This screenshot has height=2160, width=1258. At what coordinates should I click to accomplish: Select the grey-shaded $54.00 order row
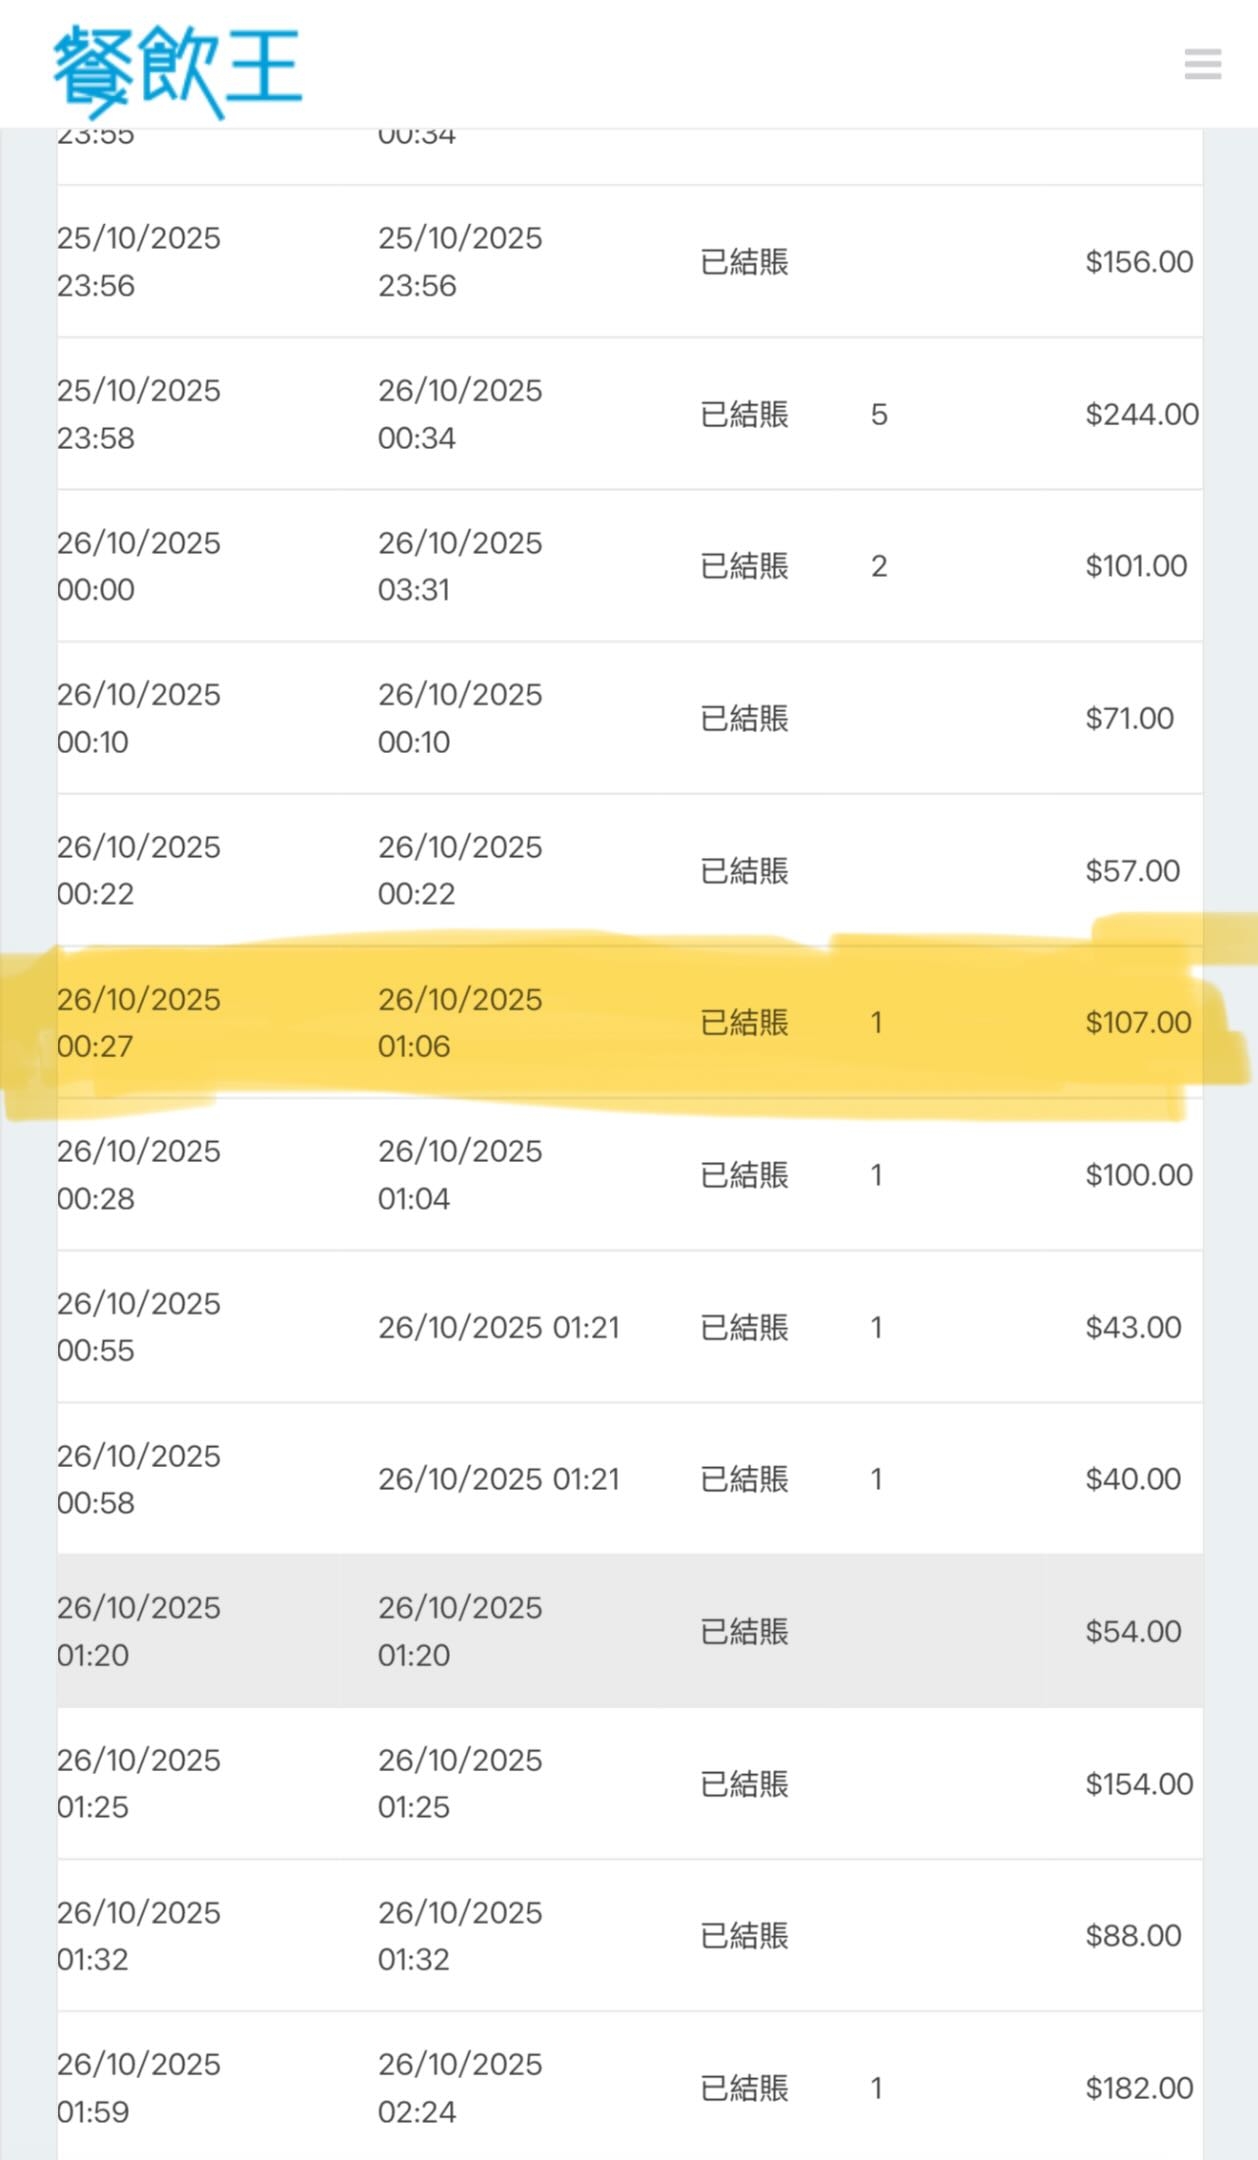628,1631
